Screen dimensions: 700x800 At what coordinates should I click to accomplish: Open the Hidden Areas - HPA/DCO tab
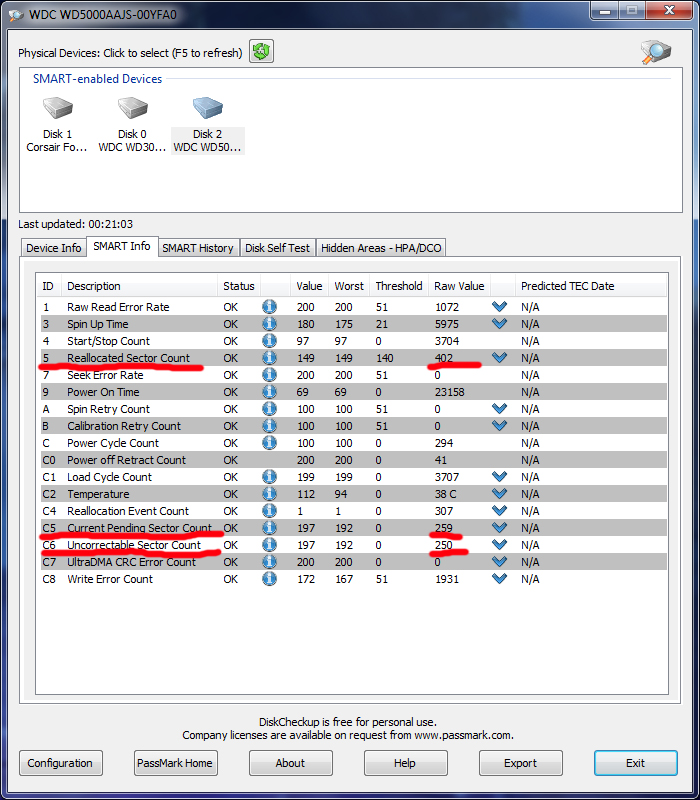pos(381,248)
